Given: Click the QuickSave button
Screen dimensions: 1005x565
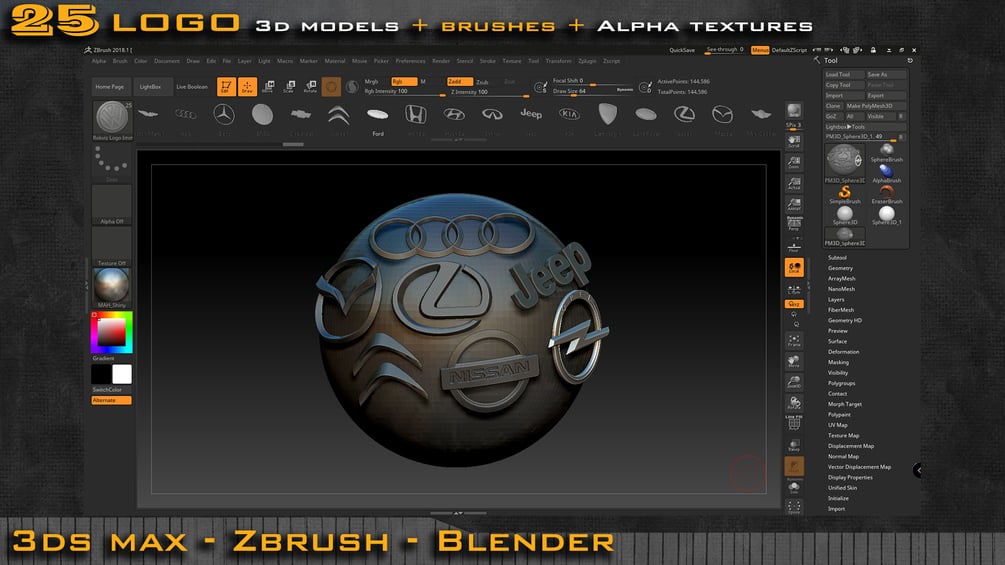Looking at the screenshot, I should [682, 50].
